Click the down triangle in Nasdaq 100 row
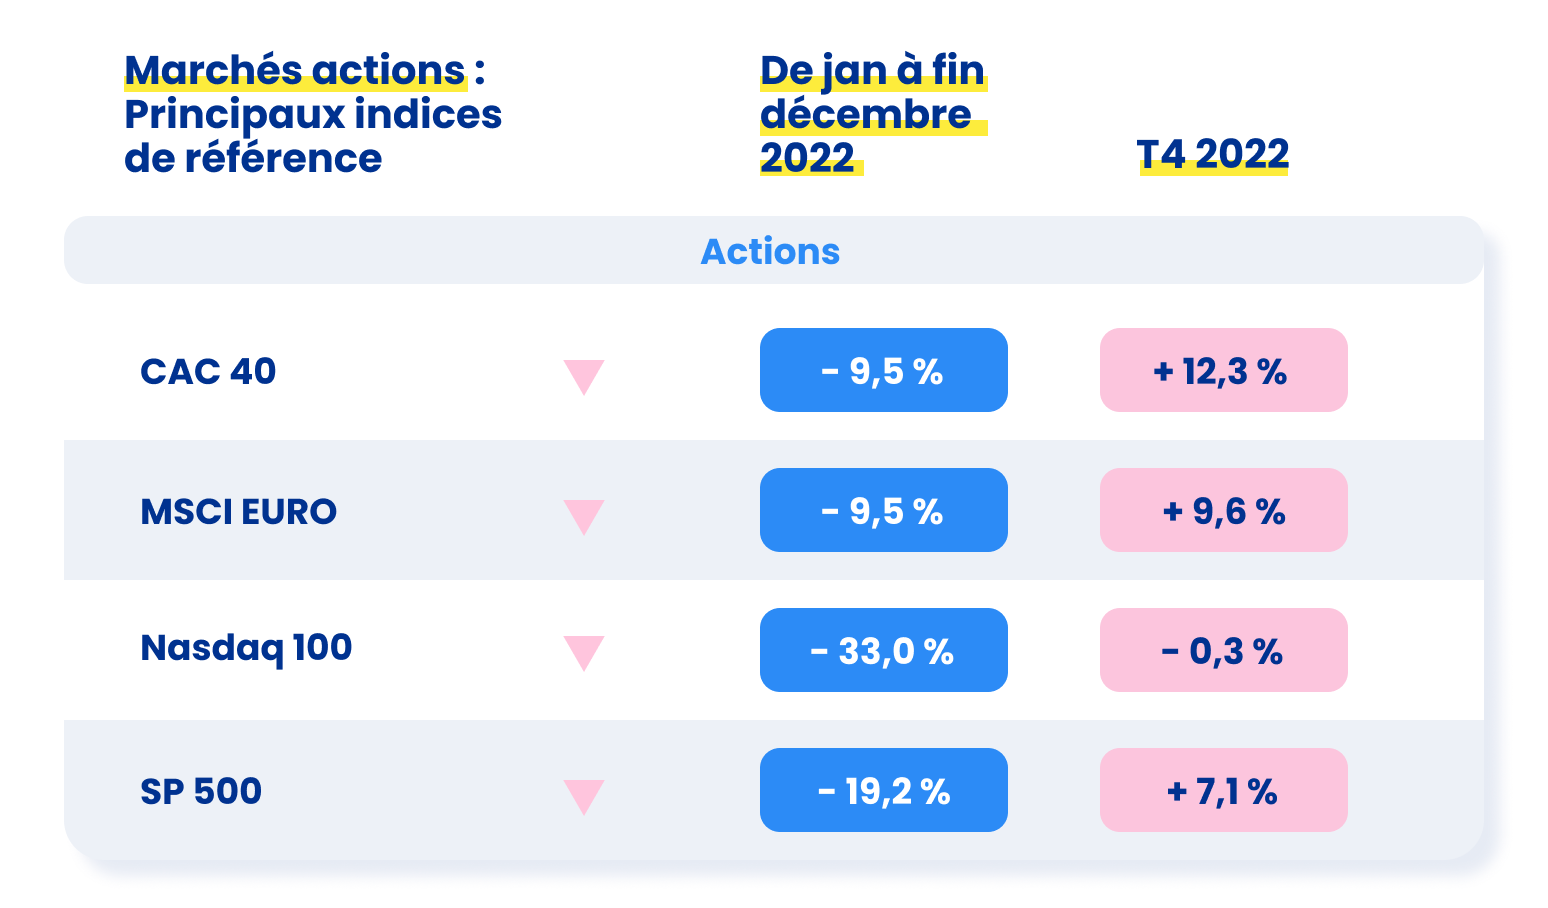Image resolution: width=1548 pixels, height=908 pixels. (x=584, y=651)
